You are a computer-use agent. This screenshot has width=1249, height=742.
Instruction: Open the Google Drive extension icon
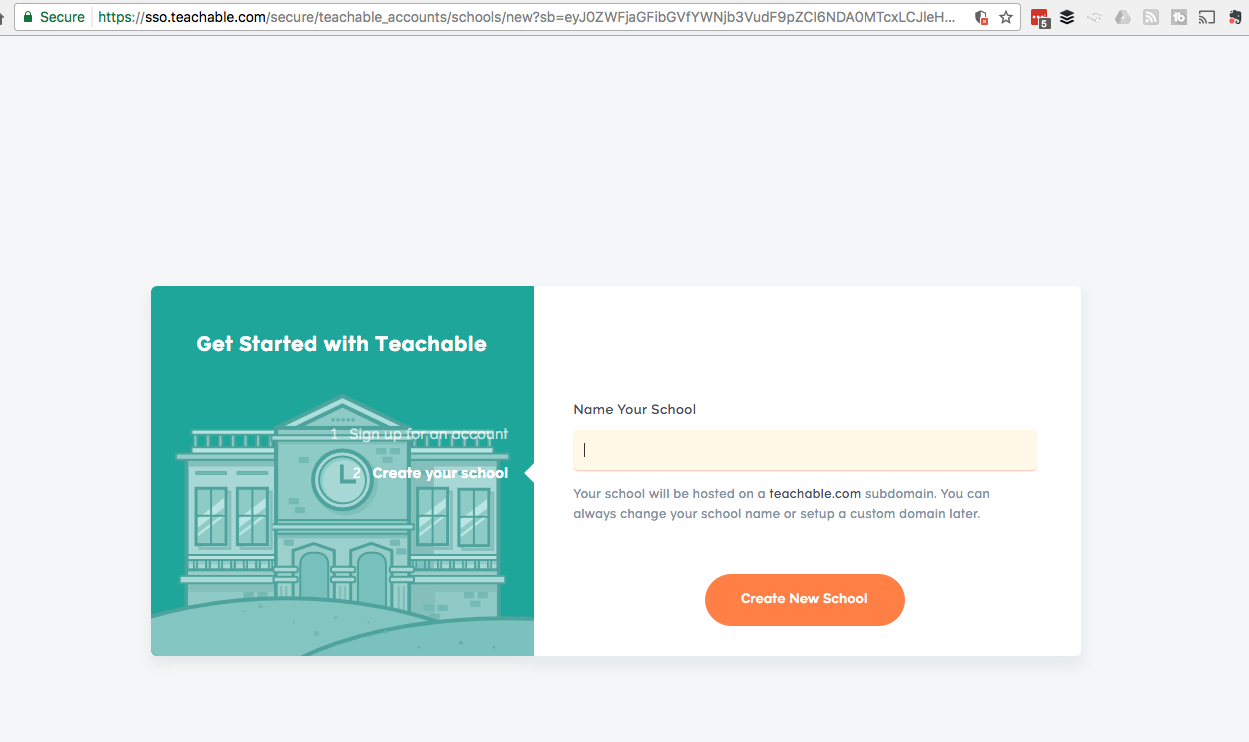[x=1123, y=17]
